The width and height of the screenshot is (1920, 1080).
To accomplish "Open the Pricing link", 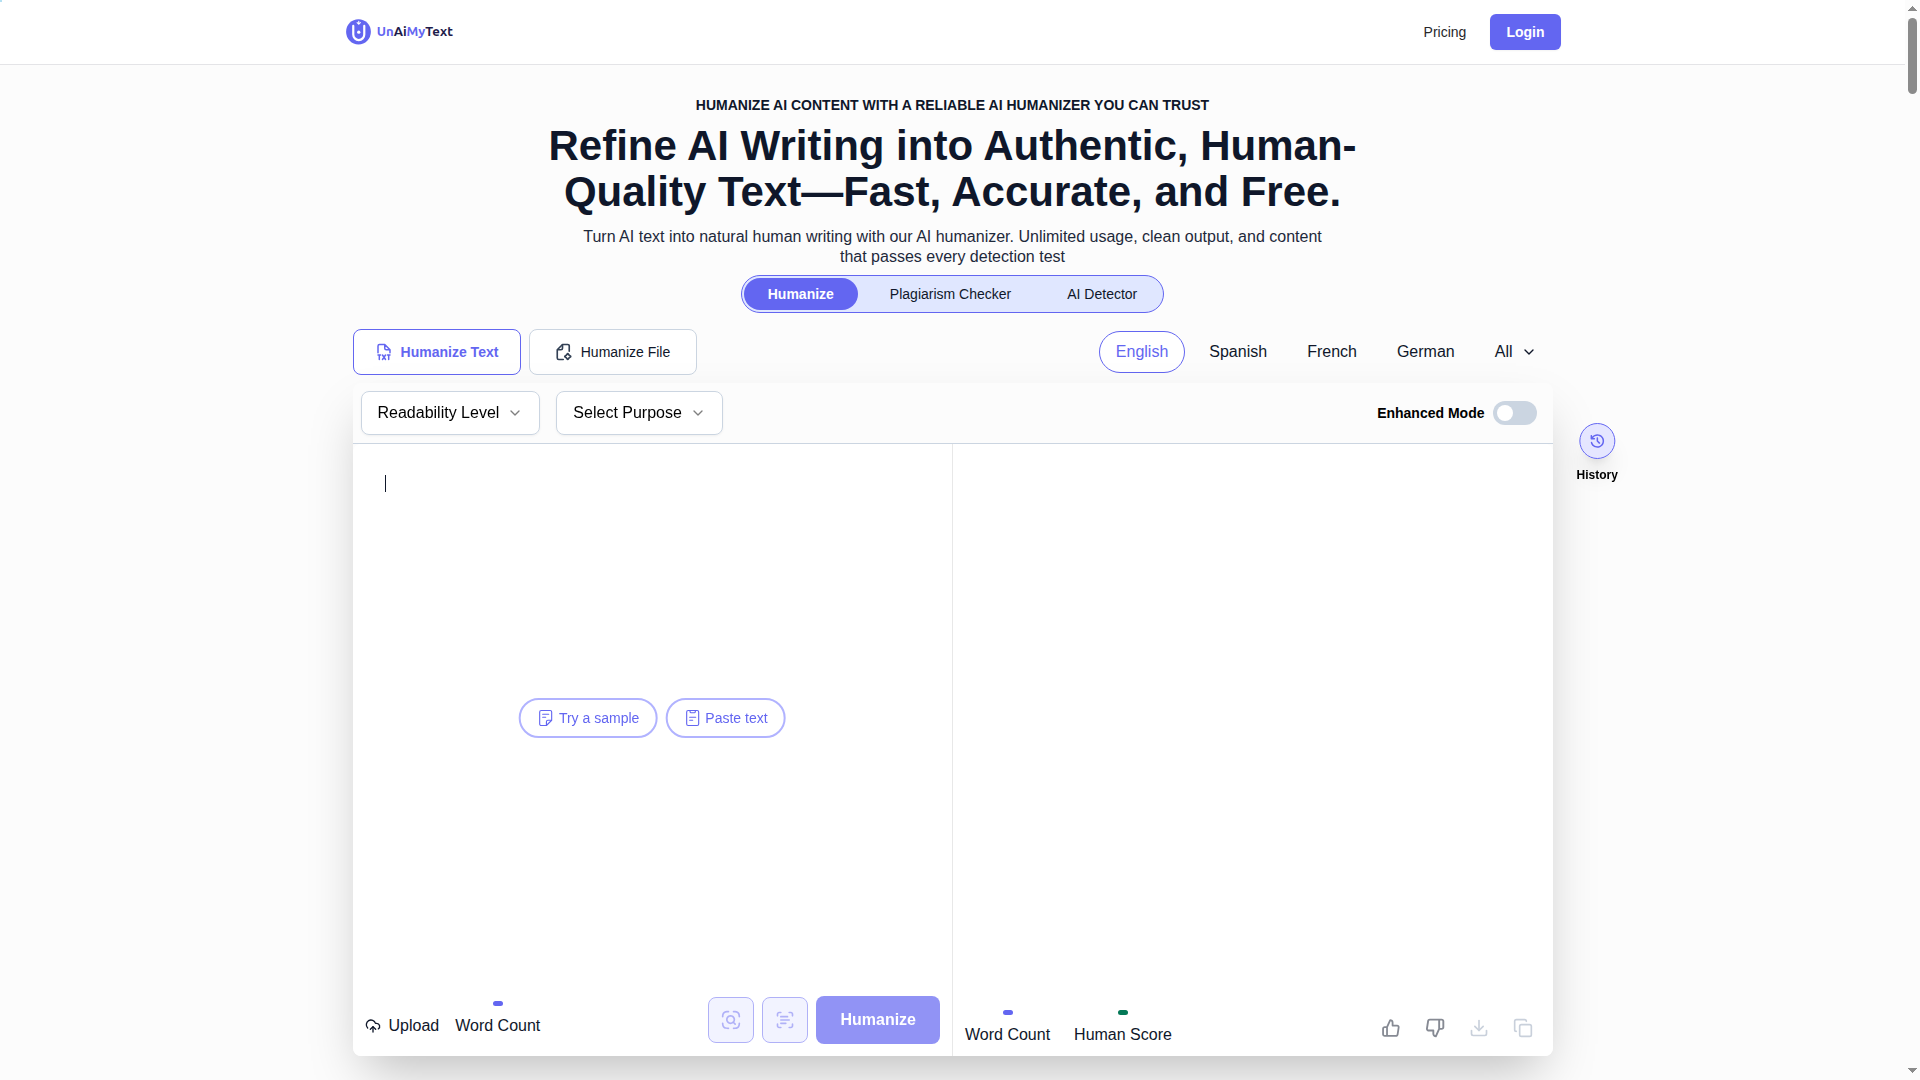I will pyautogui.click(x=1444, y=32).
